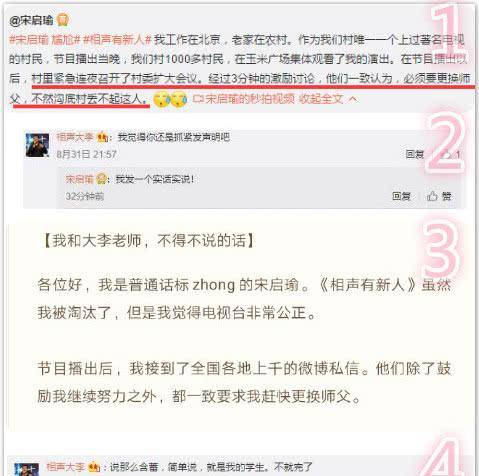Screen dimensions: 479x476
Task: Click the collapse chevron after 收起全文
Action: tap(353, 99)
